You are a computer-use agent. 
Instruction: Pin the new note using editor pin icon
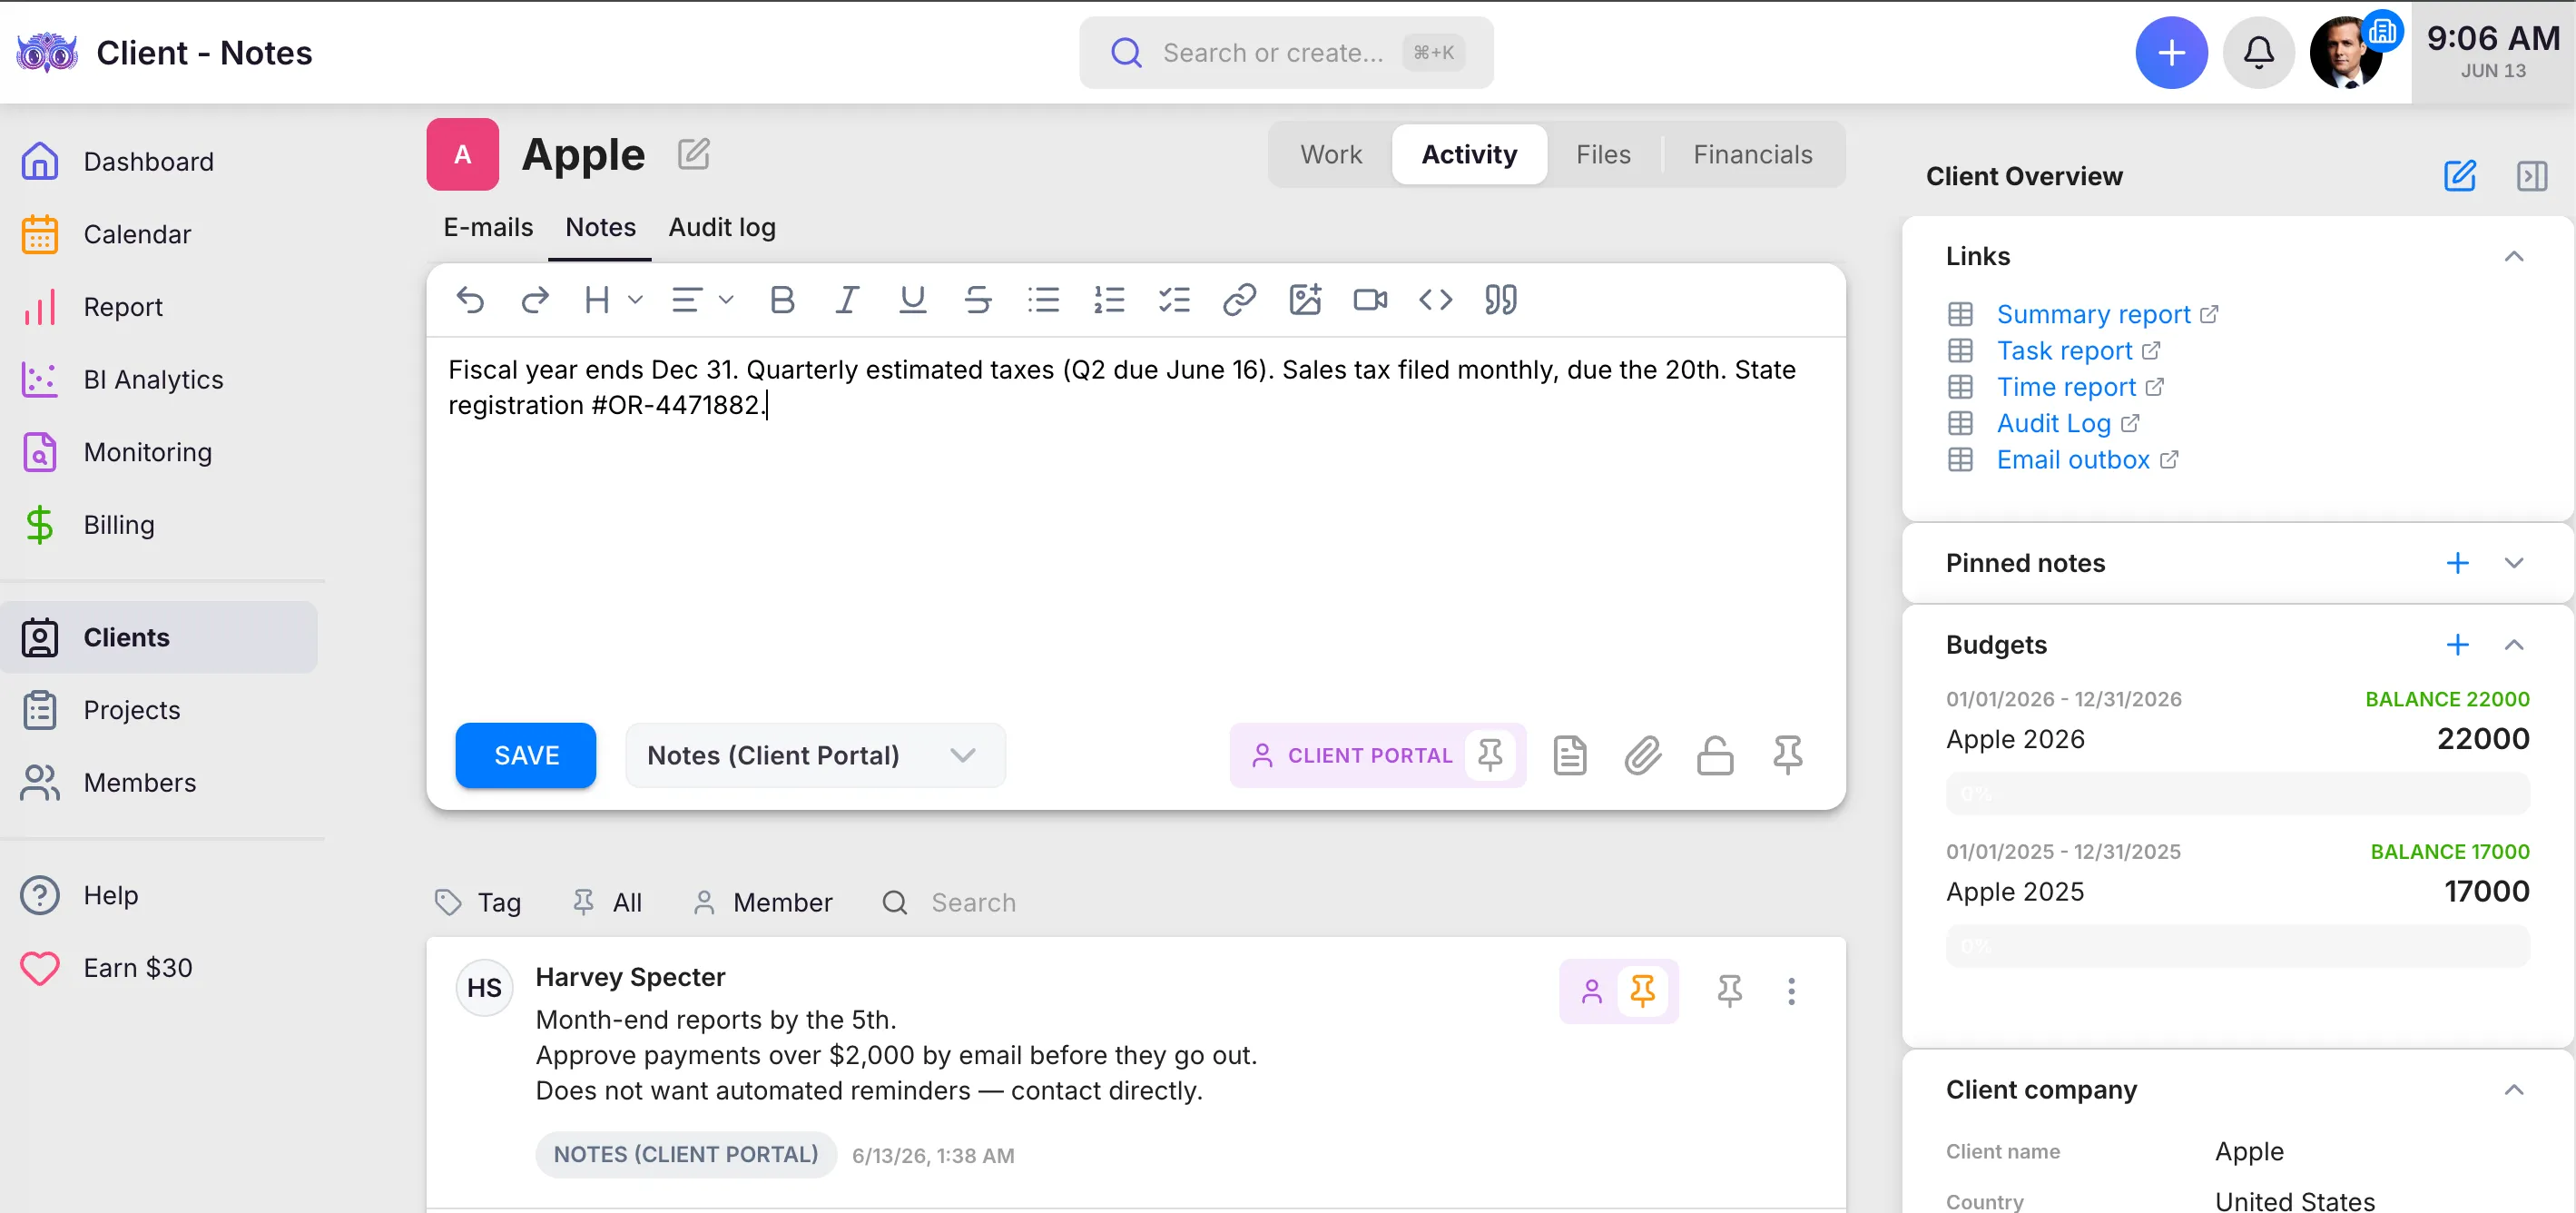pyautogui.click(x=1788, y=755)
